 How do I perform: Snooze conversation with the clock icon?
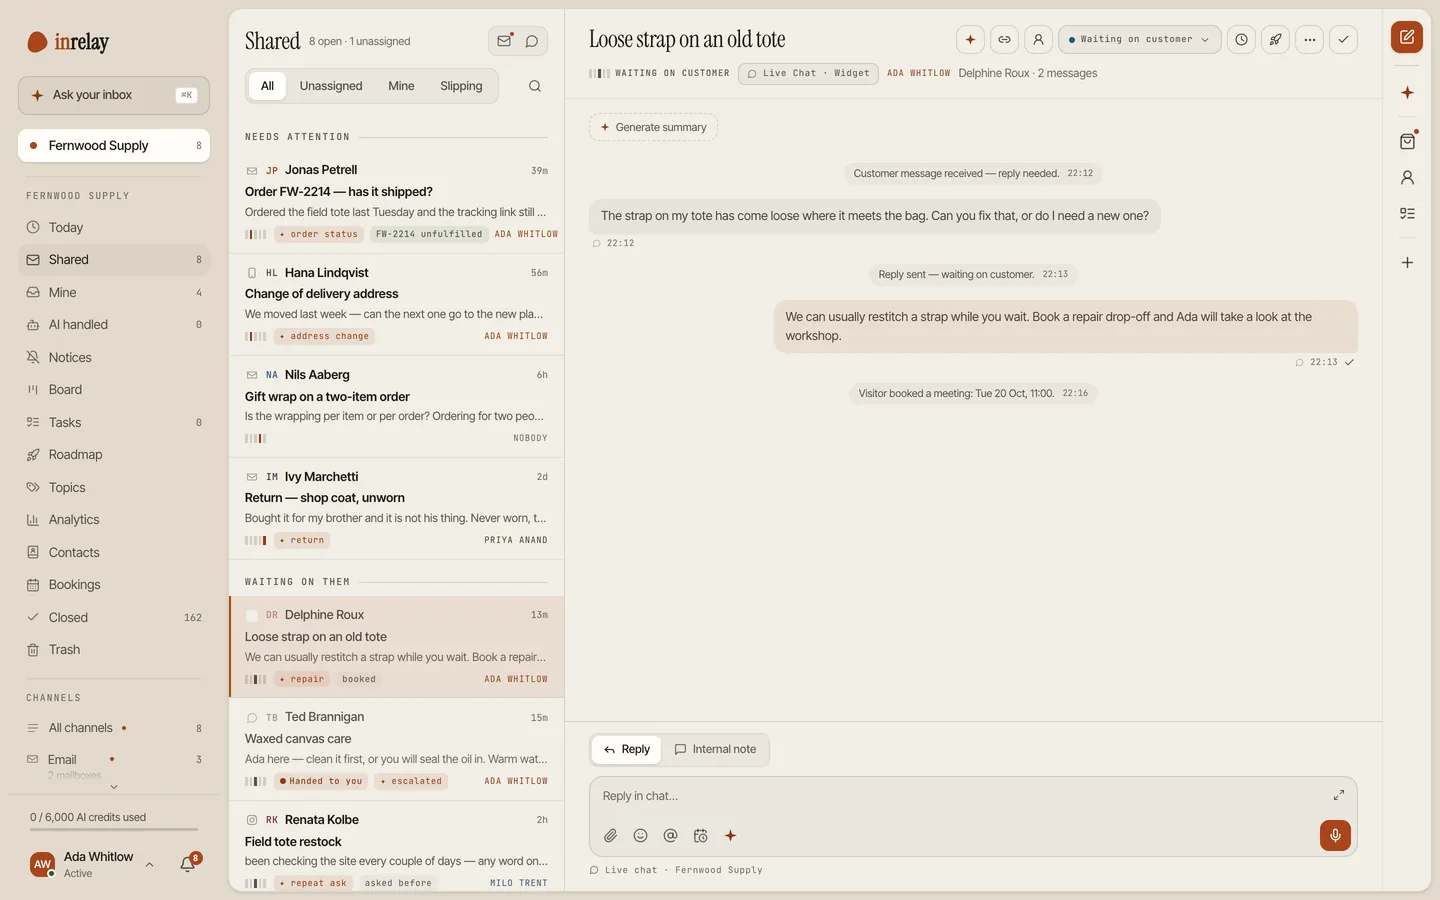point(1241,40)
